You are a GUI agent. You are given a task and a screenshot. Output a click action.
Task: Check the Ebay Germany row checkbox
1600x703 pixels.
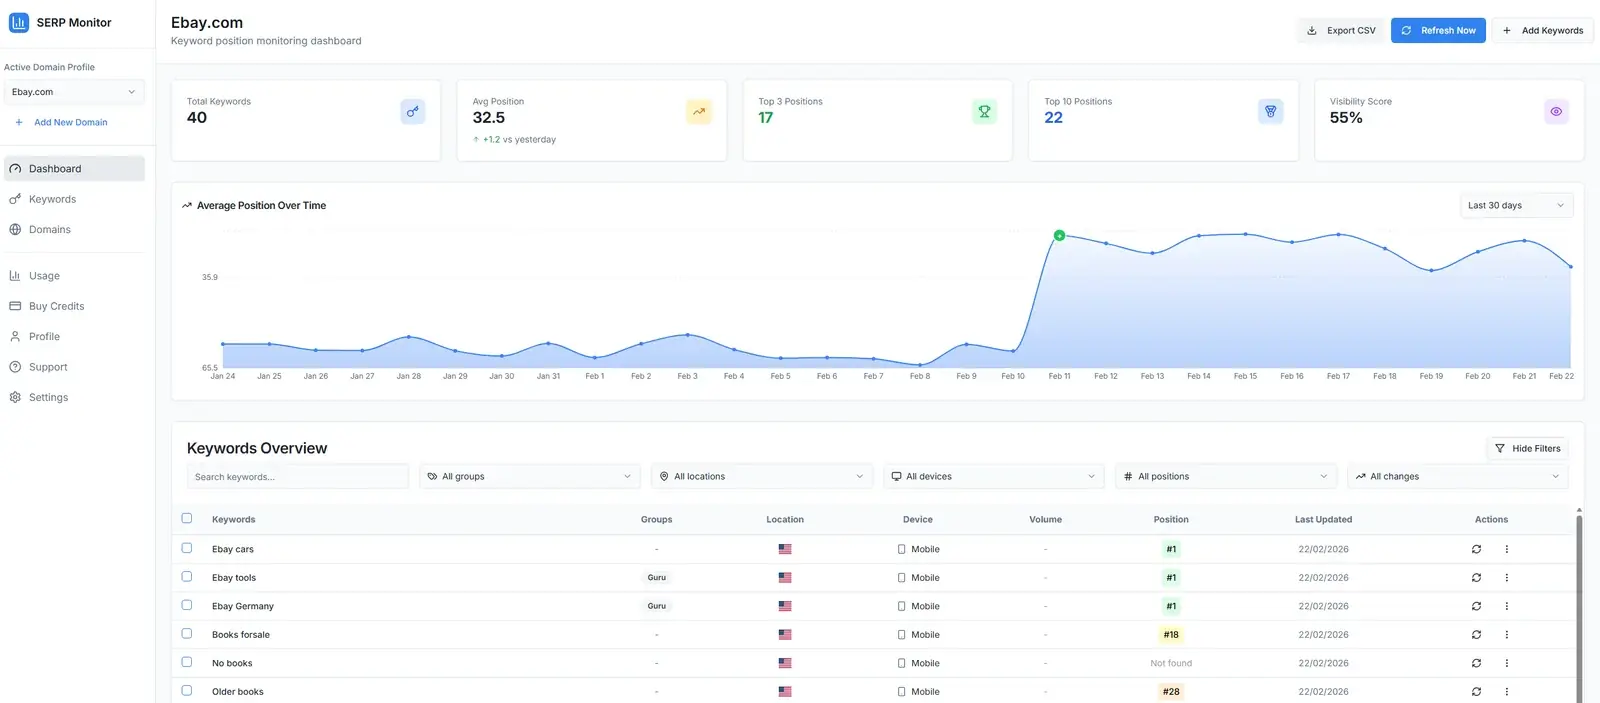coord(187,605)
